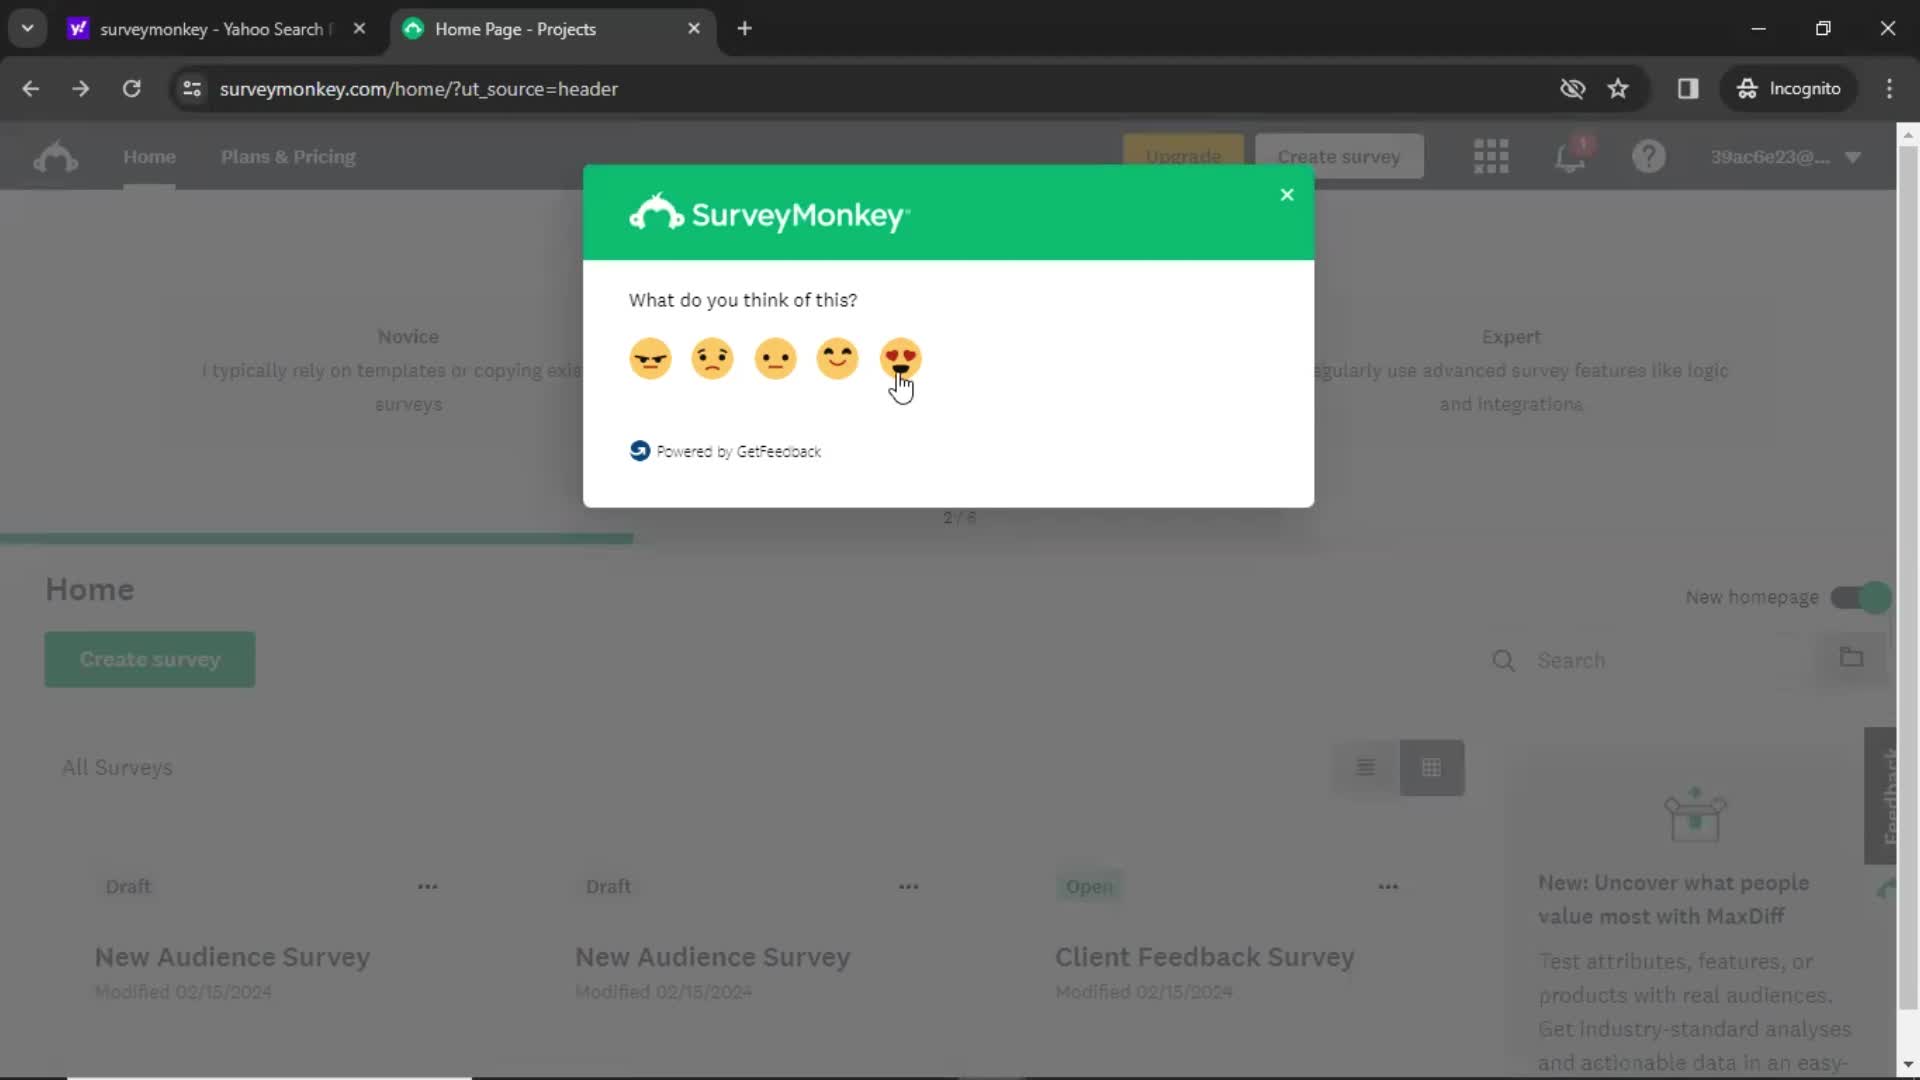This screenshot has height=1080, width=1920.
Task: Open the MaxDiff announcement headline
Action: (x=1673, y=900)
